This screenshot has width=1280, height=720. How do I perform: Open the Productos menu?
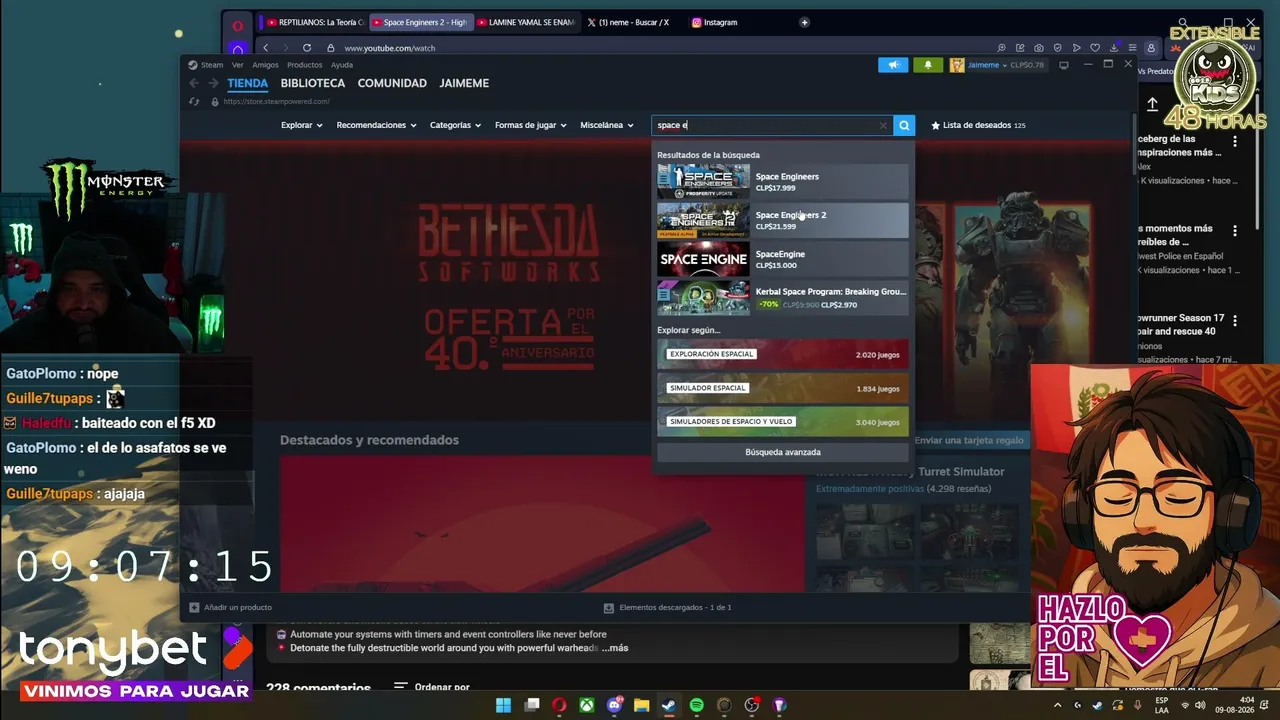[x=305, y=65]
